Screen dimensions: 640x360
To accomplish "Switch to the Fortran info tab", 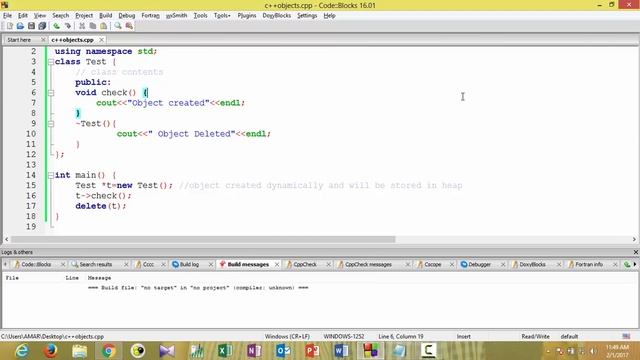I will [x=589, y=264].
